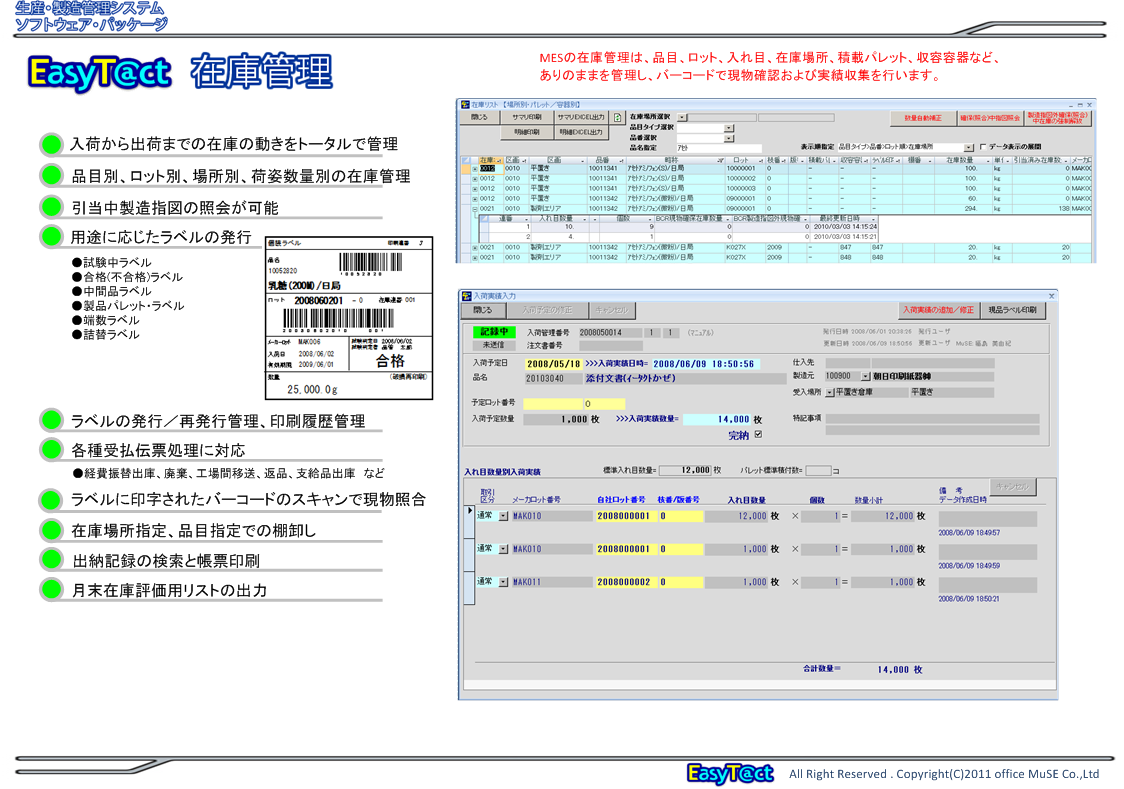This screenshot has width=1124, height=789.
Task: Click 数量自動補正 button
Action: click(x=923, y=118)
